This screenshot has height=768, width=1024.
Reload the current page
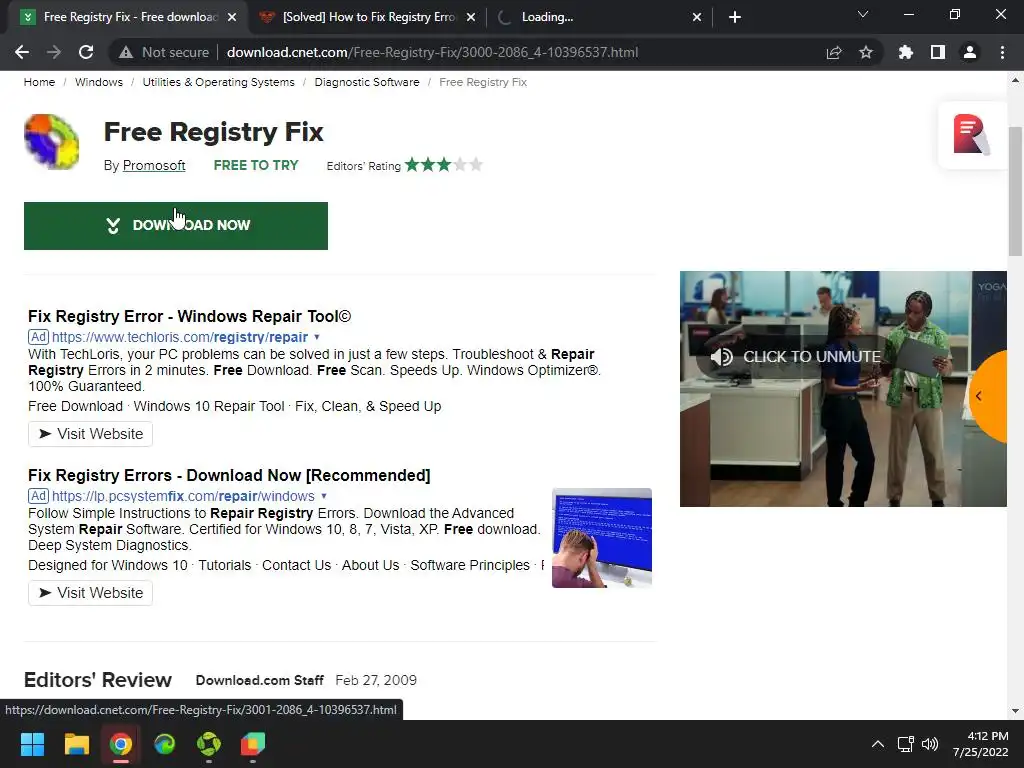[x=86, y=52]
